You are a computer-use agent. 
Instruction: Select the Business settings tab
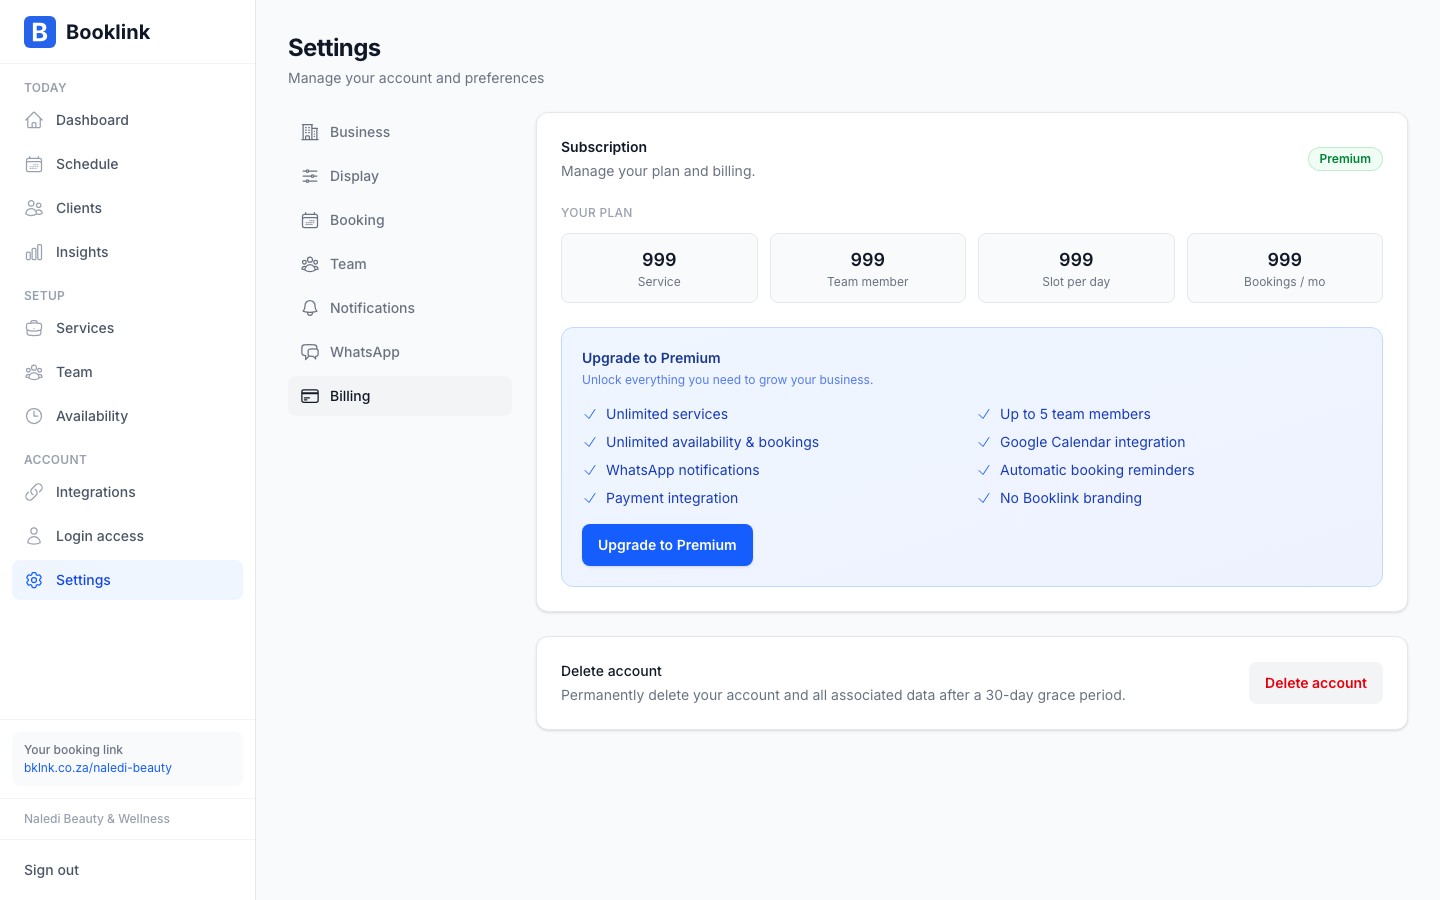(x=400, y=132)
